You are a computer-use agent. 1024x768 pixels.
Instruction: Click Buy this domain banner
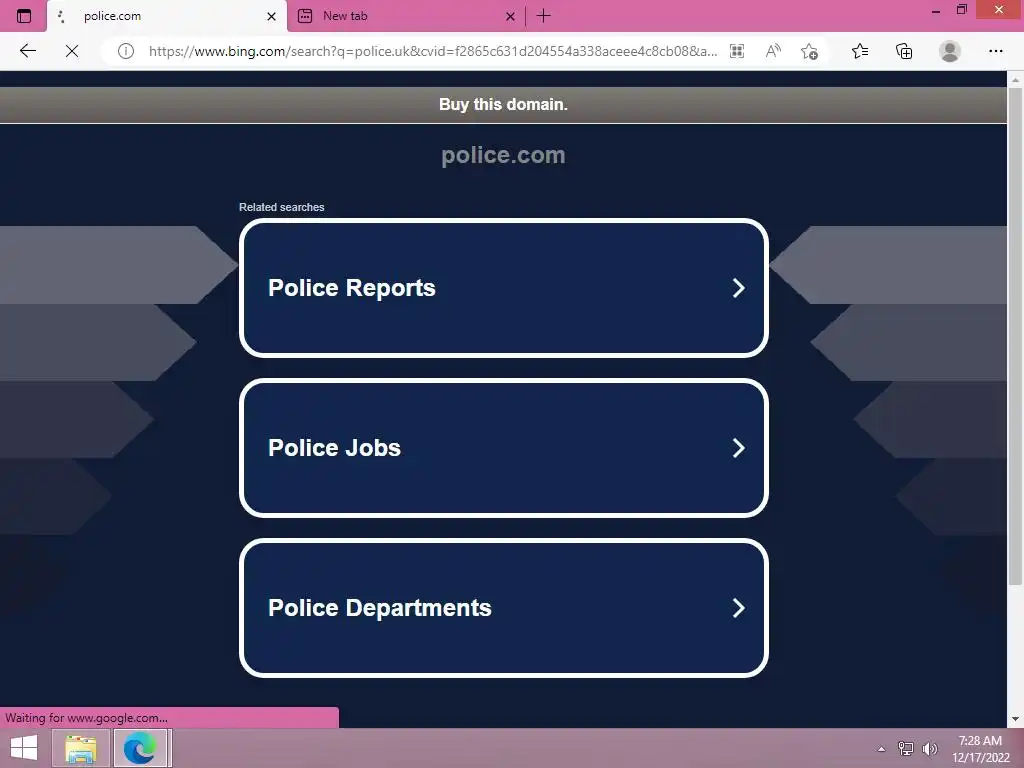pyautogui.click(x=504, y=104)
